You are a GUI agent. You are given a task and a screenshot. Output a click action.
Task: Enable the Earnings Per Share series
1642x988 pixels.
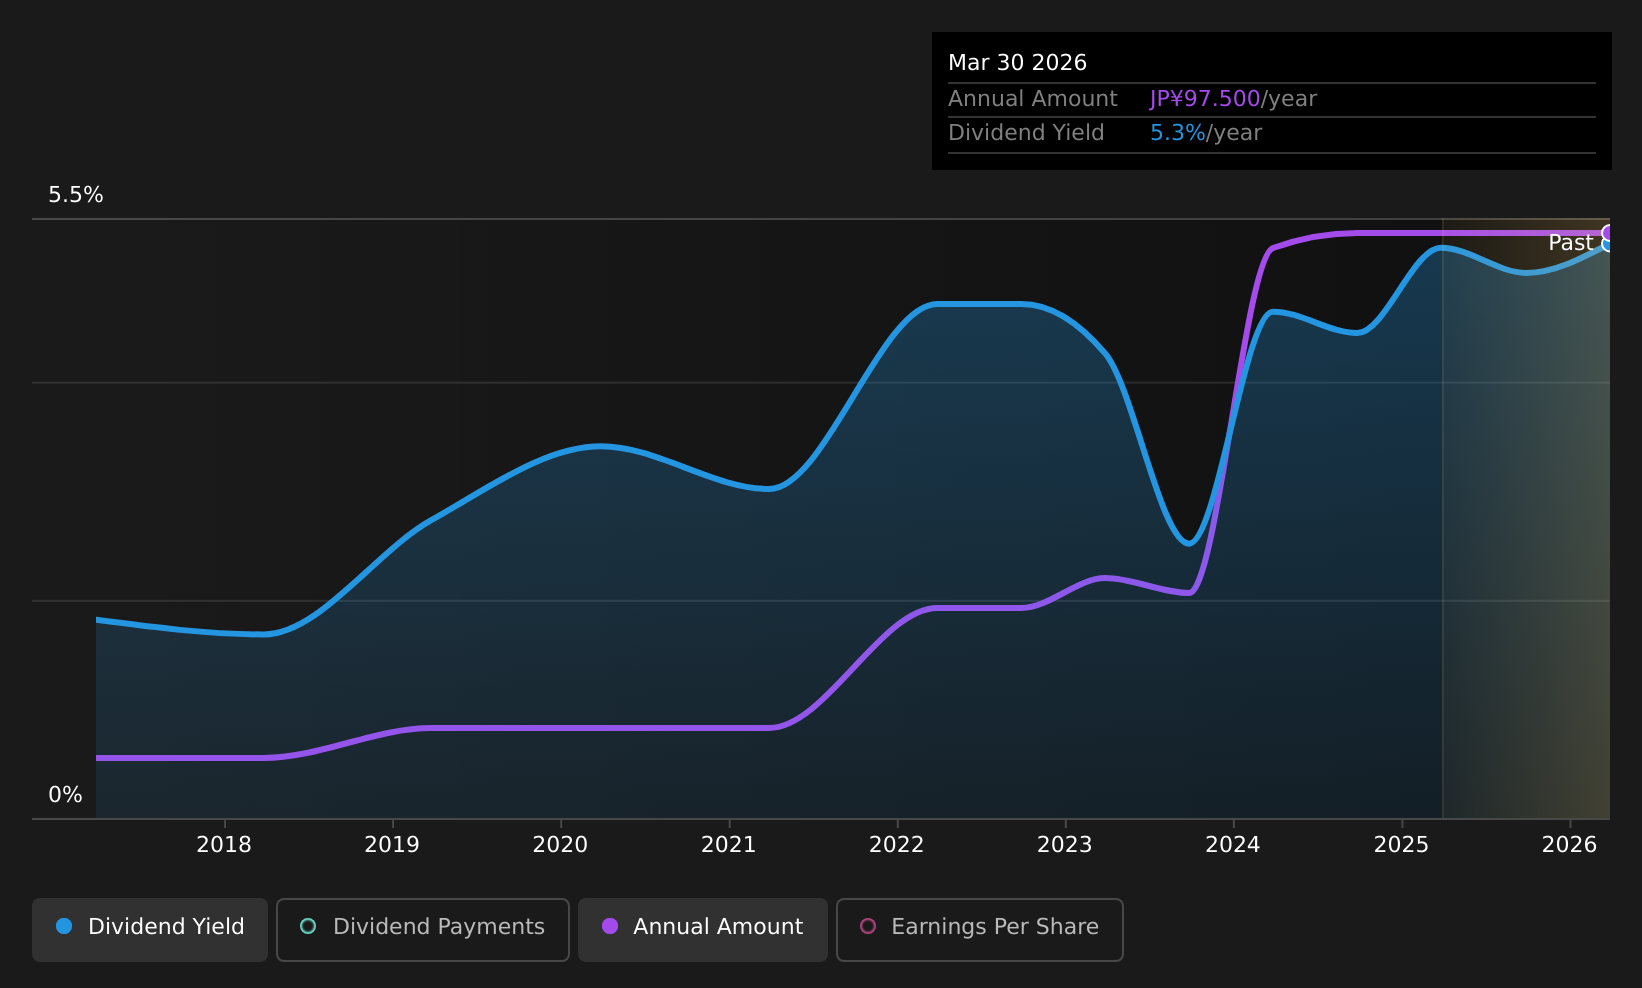(x=979, y=928)
